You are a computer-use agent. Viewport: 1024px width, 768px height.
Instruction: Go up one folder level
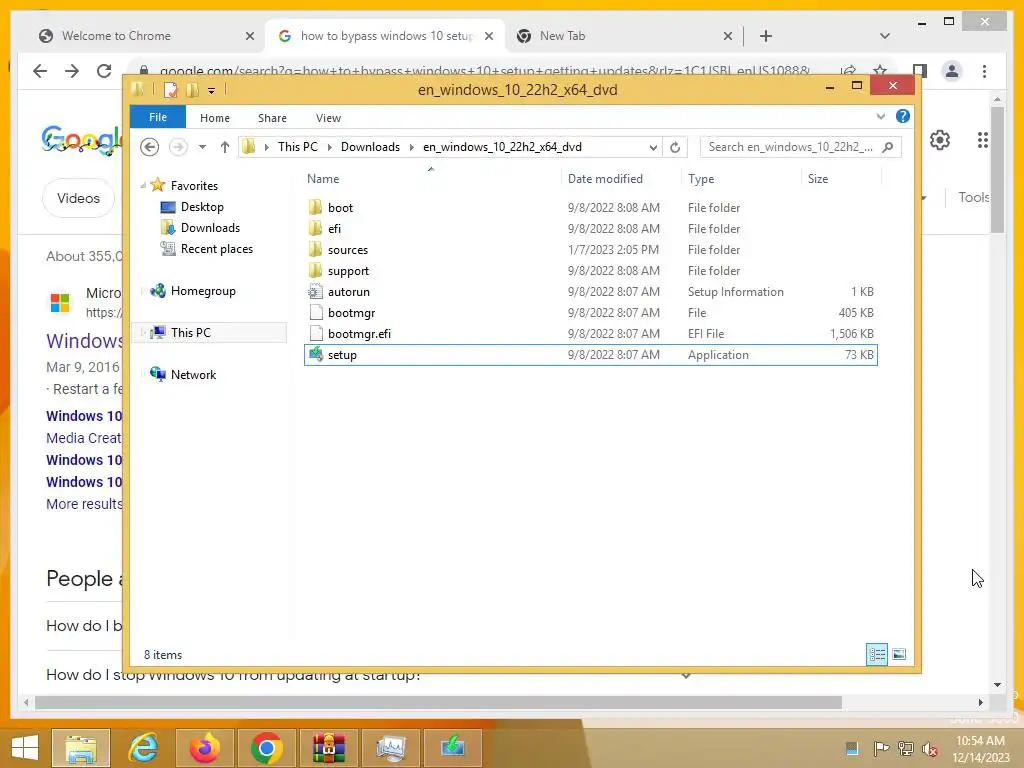point(225,147)
